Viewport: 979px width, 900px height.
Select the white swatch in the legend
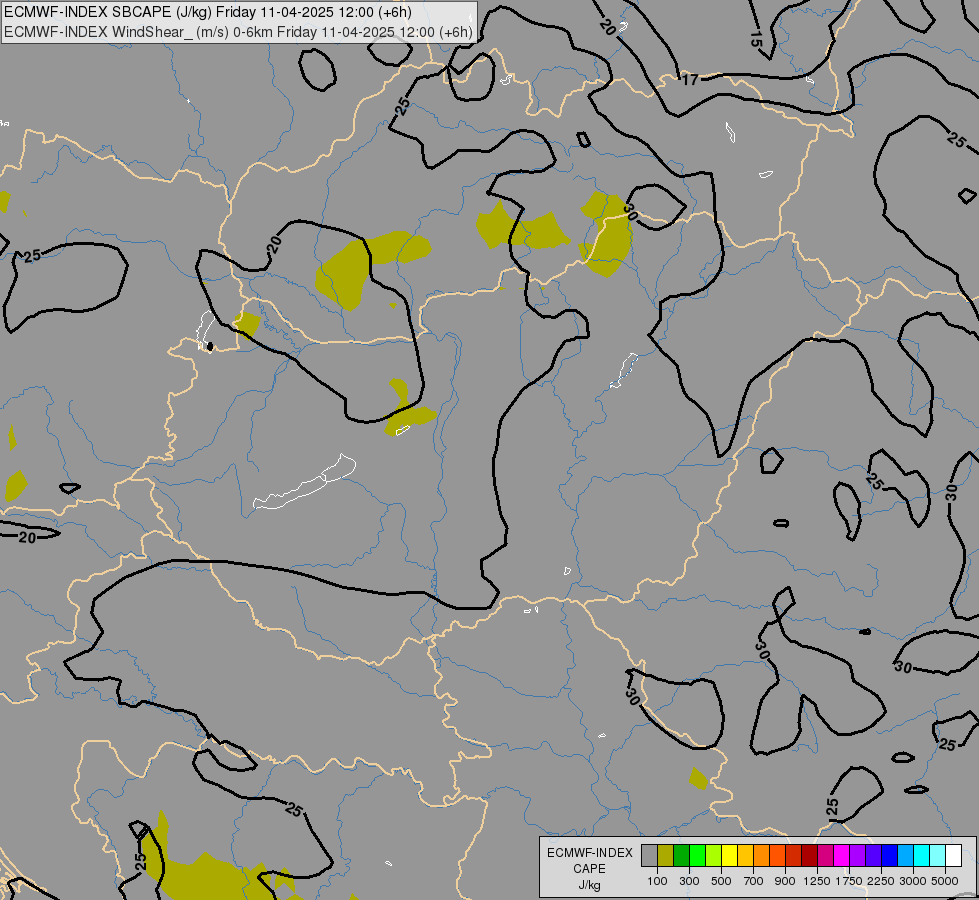pyautogui.click(x=954, y=856)
